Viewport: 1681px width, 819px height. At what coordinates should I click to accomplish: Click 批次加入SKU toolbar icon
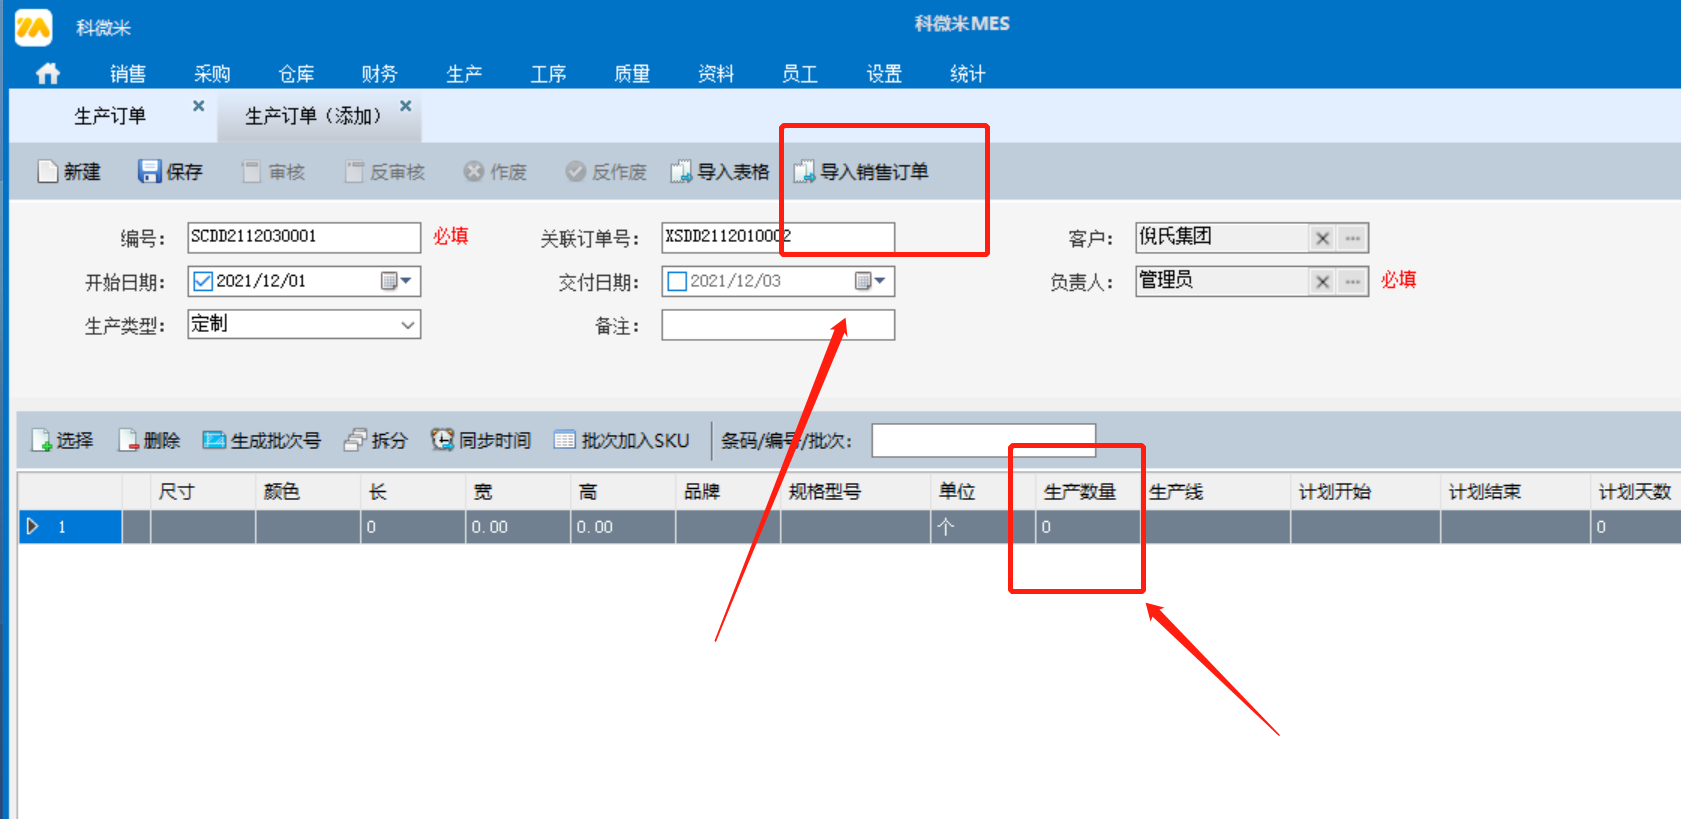(x=565, y=440)
